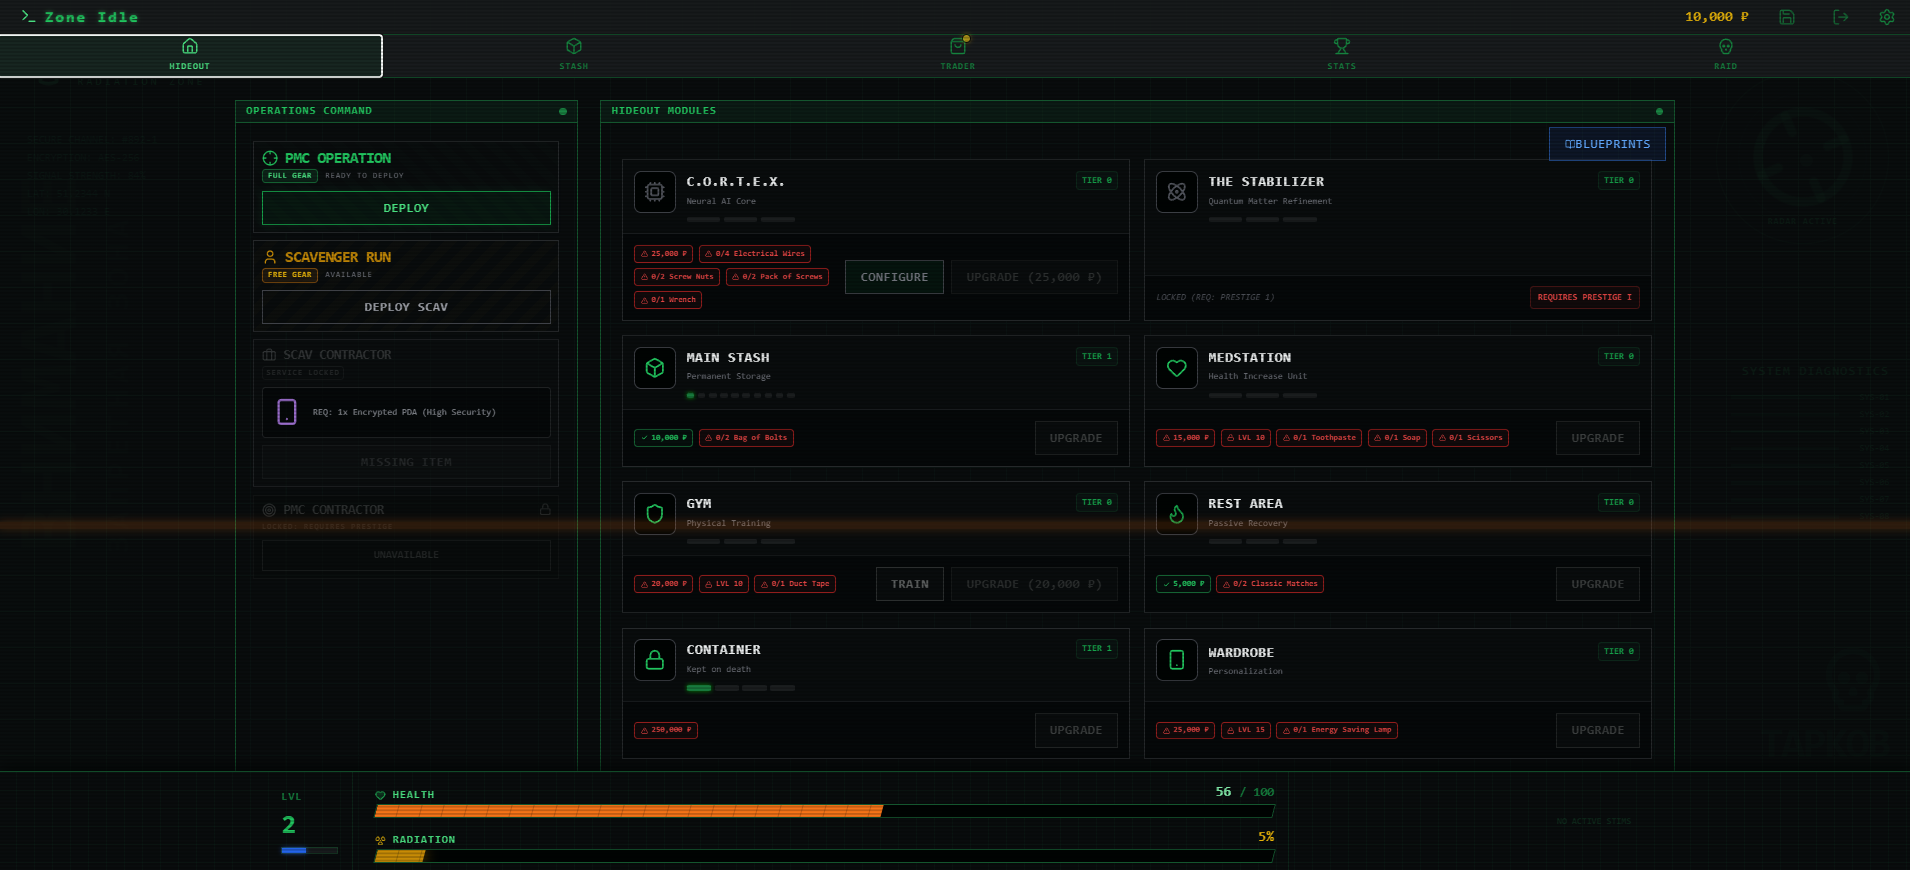Upgrade the Wardrobe module
Image resolution: width=1910 pixels, height=870 pixels.
1598,730
